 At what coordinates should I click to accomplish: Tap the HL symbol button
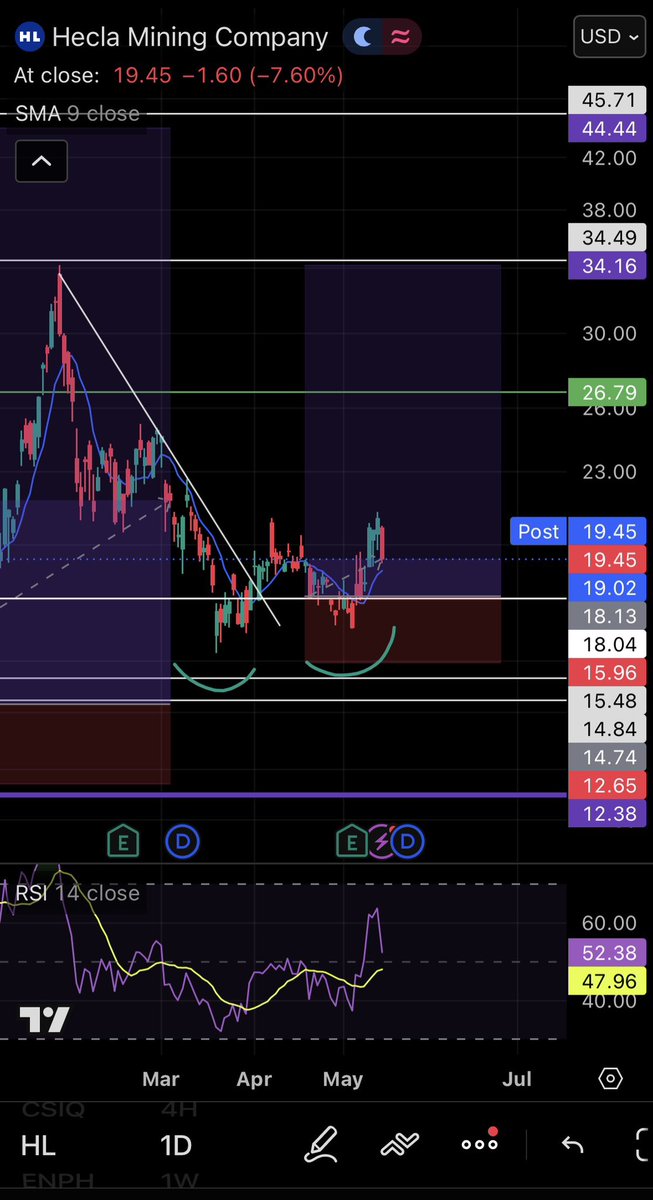point(38,1146)
